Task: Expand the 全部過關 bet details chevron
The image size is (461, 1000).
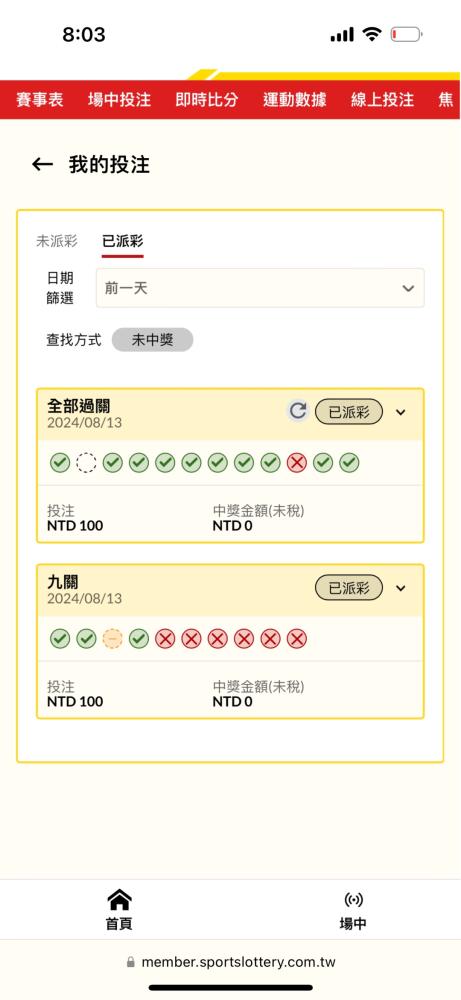Action: click(x=400, y=412)
